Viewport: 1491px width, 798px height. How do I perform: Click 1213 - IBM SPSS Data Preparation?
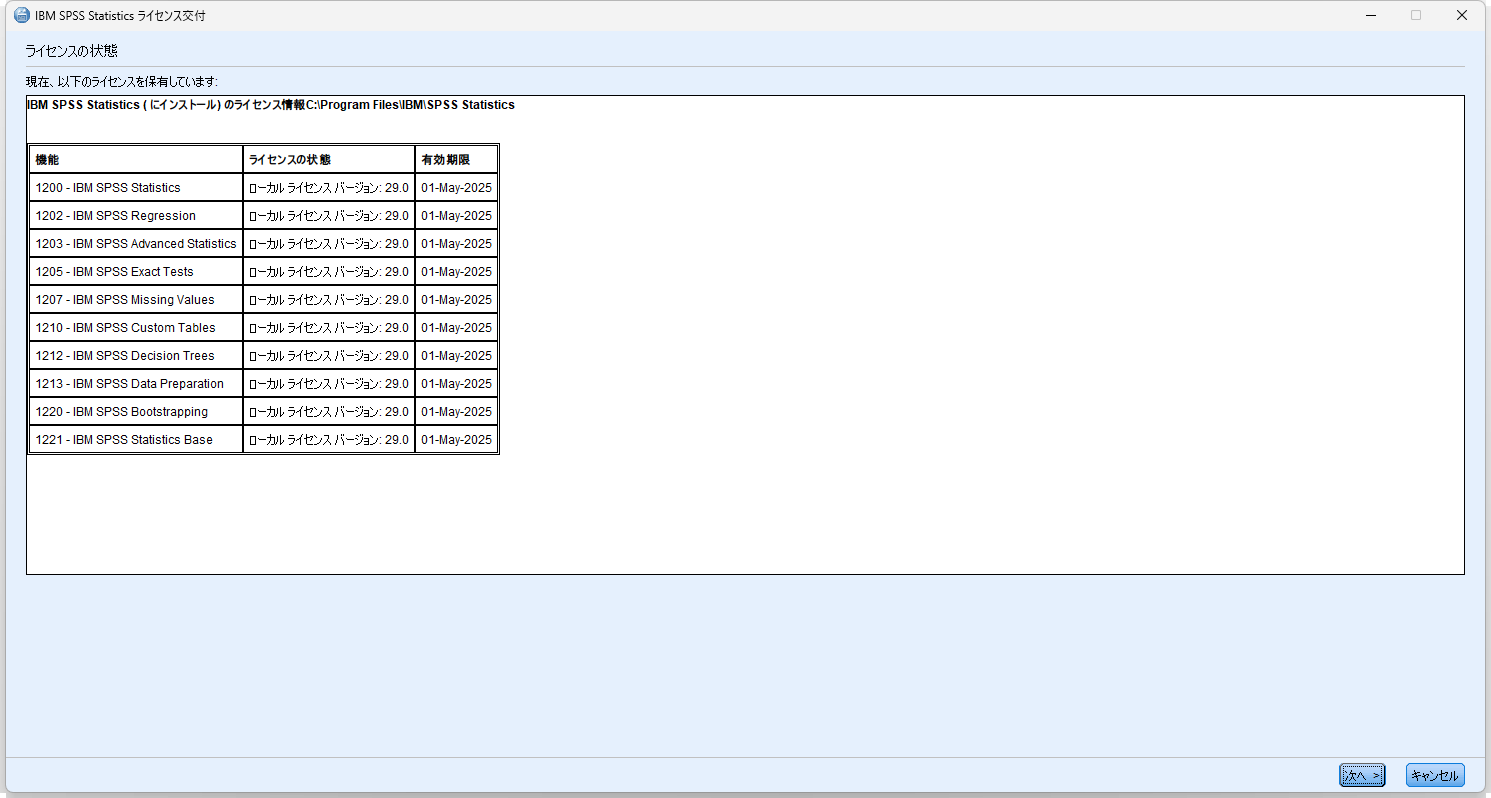click(x=129, y=384)
